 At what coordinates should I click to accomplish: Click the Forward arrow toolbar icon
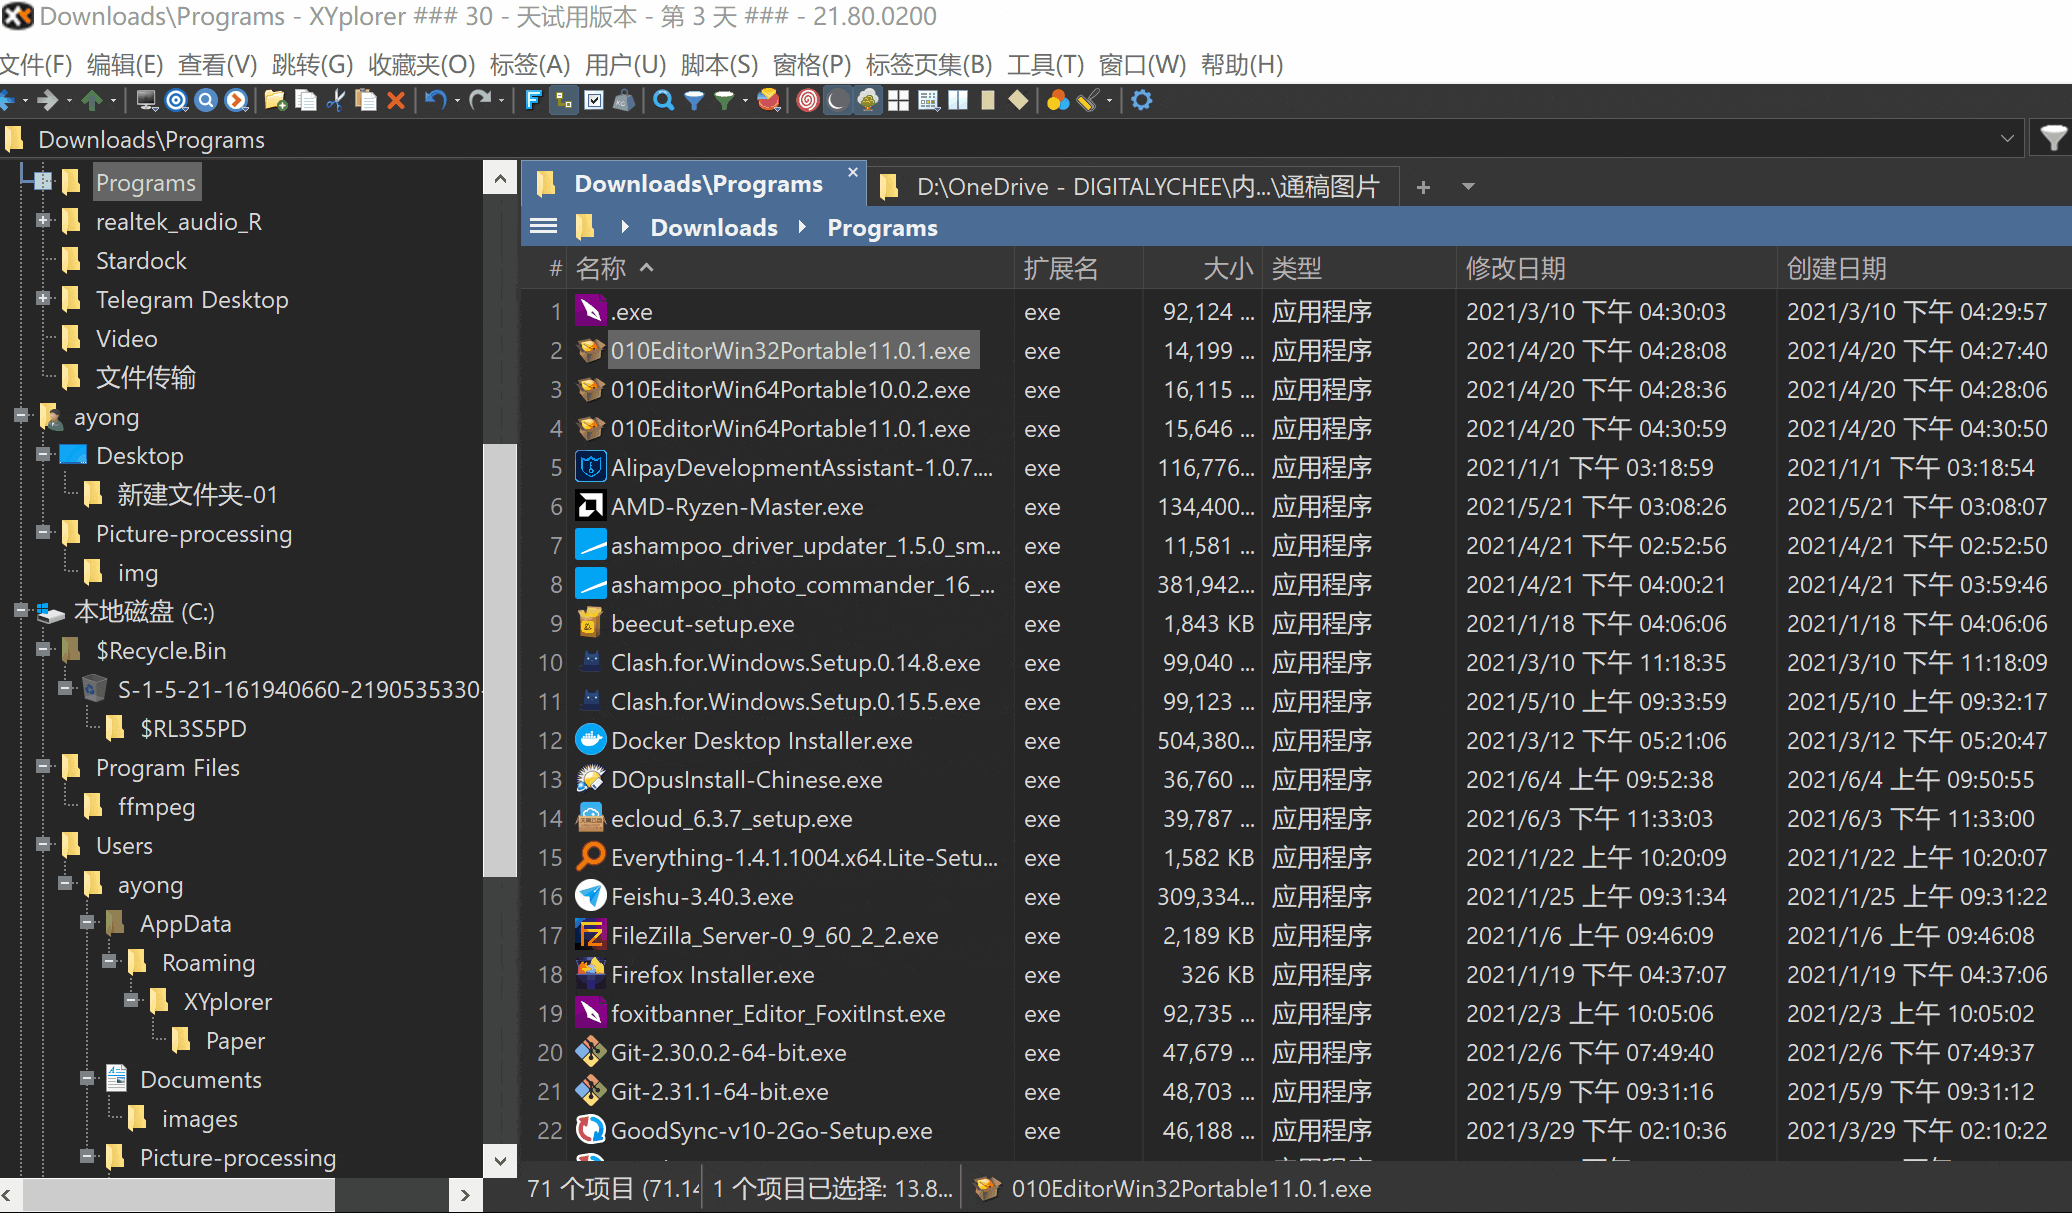[x=47, y=100]
